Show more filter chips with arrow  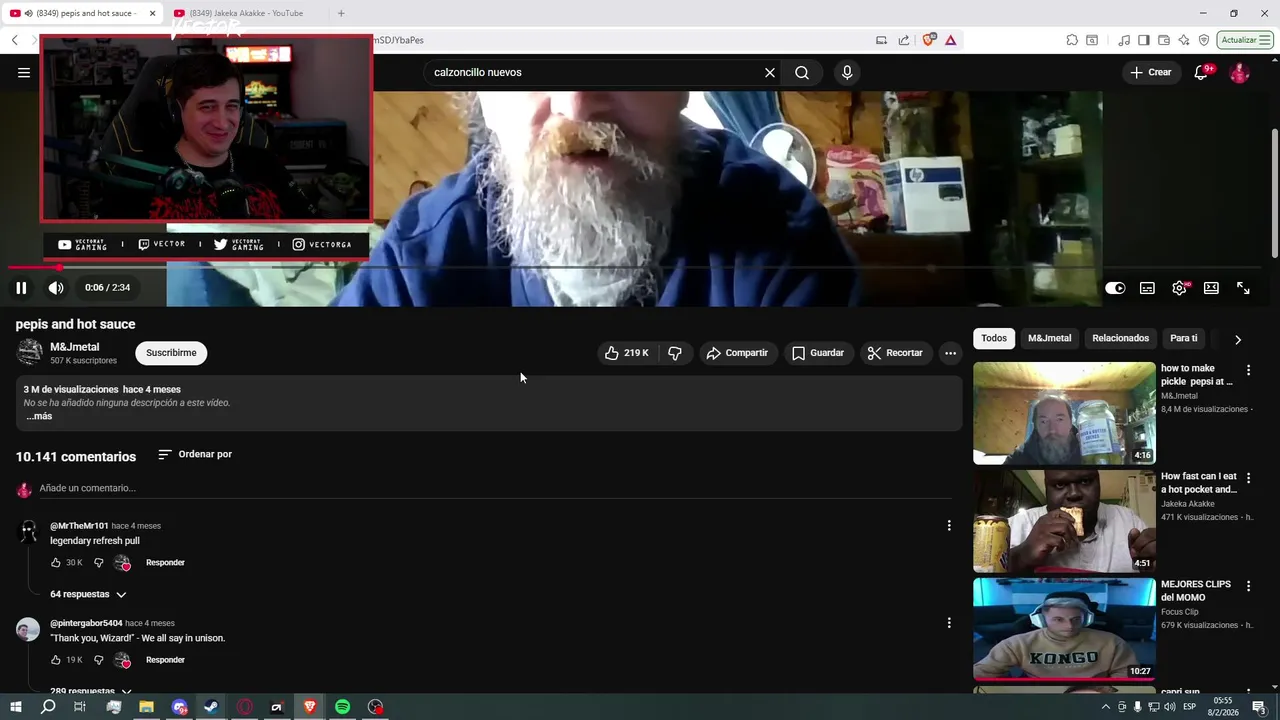click(x=1238, y=339)
